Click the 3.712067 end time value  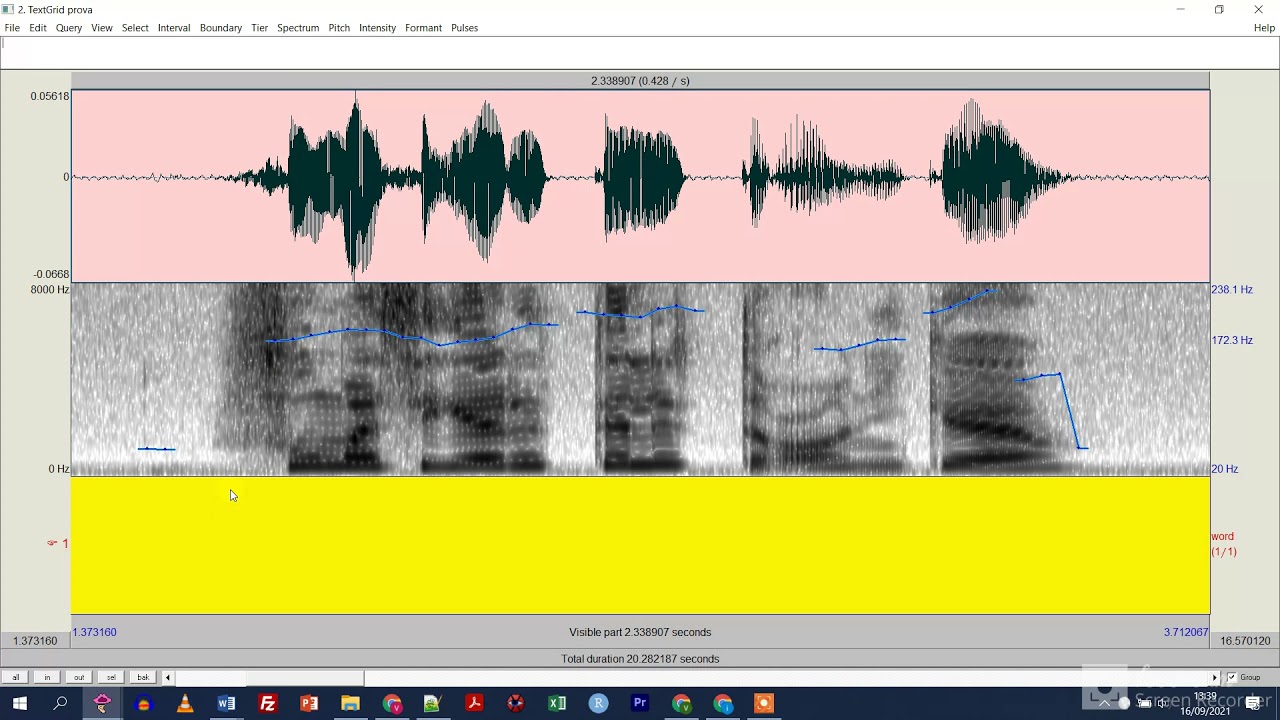pyautogui.click(x=1186, y=632)
